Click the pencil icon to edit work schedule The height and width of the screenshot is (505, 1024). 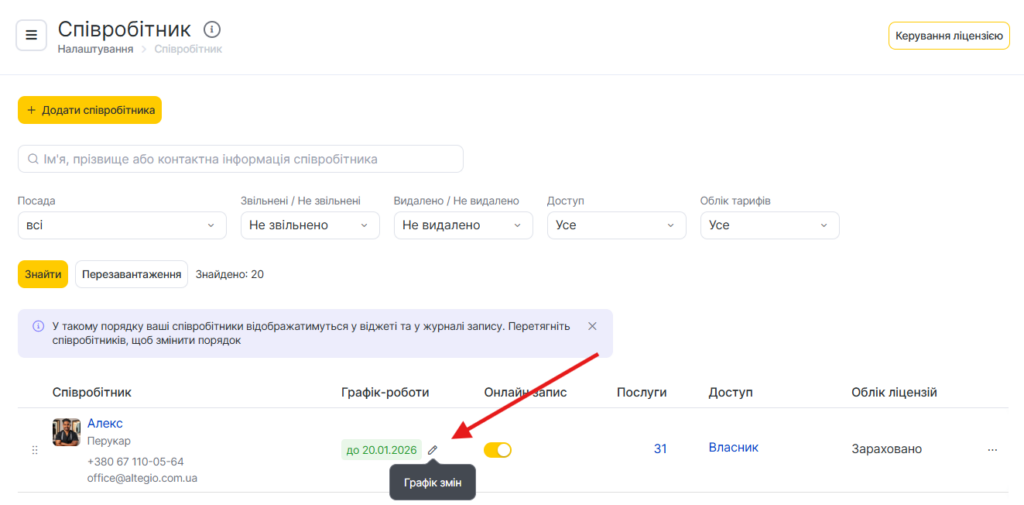coord(433,450)
